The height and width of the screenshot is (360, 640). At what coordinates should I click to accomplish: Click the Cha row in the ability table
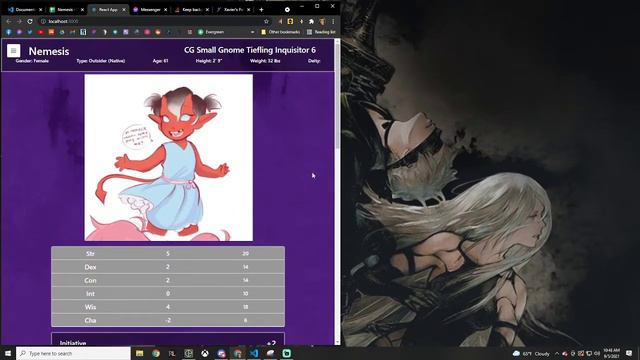pyautogui.click(x=168, y=320)
